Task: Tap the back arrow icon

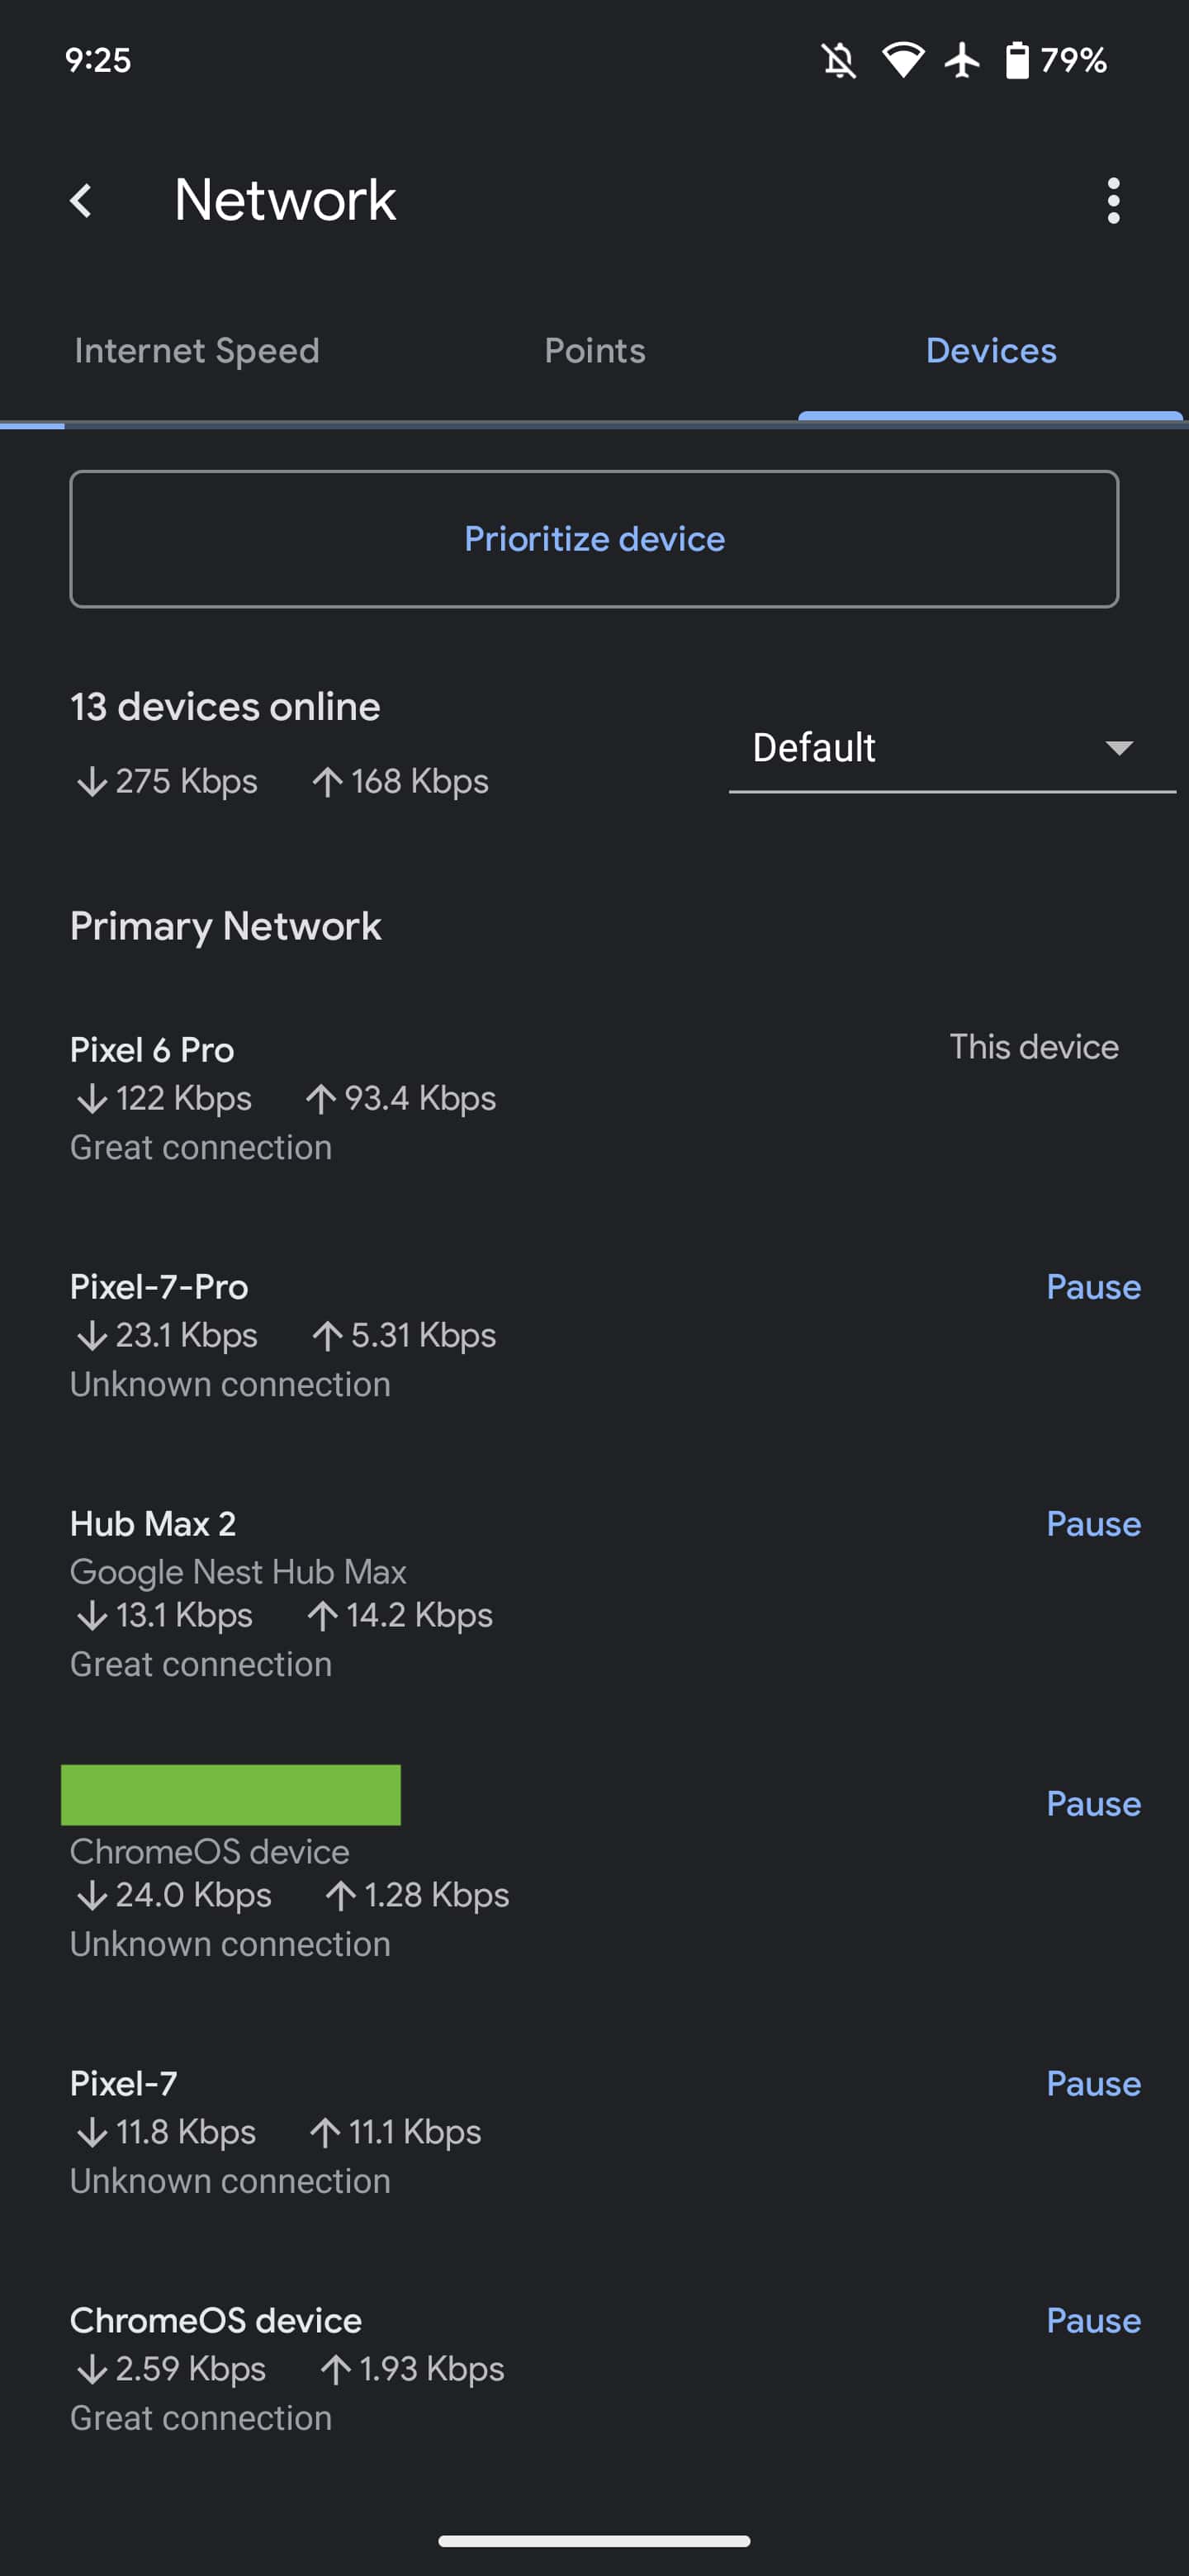Action: (x=82, y=200)
